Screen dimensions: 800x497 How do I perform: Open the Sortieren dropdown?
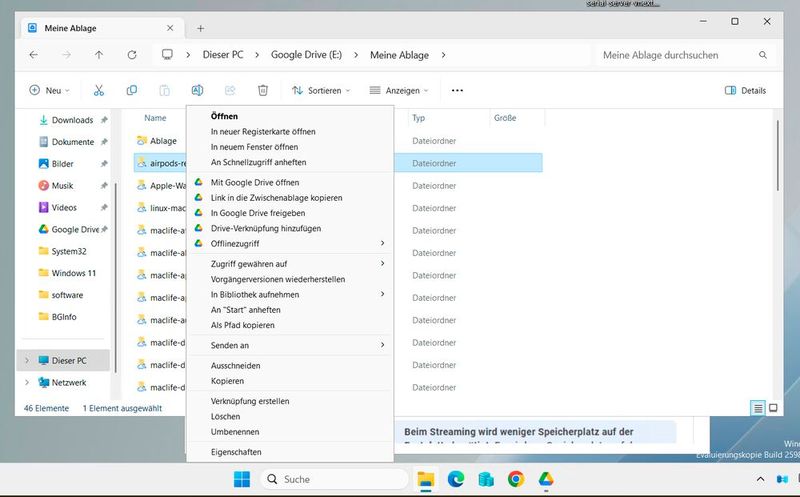pos(321,90)
